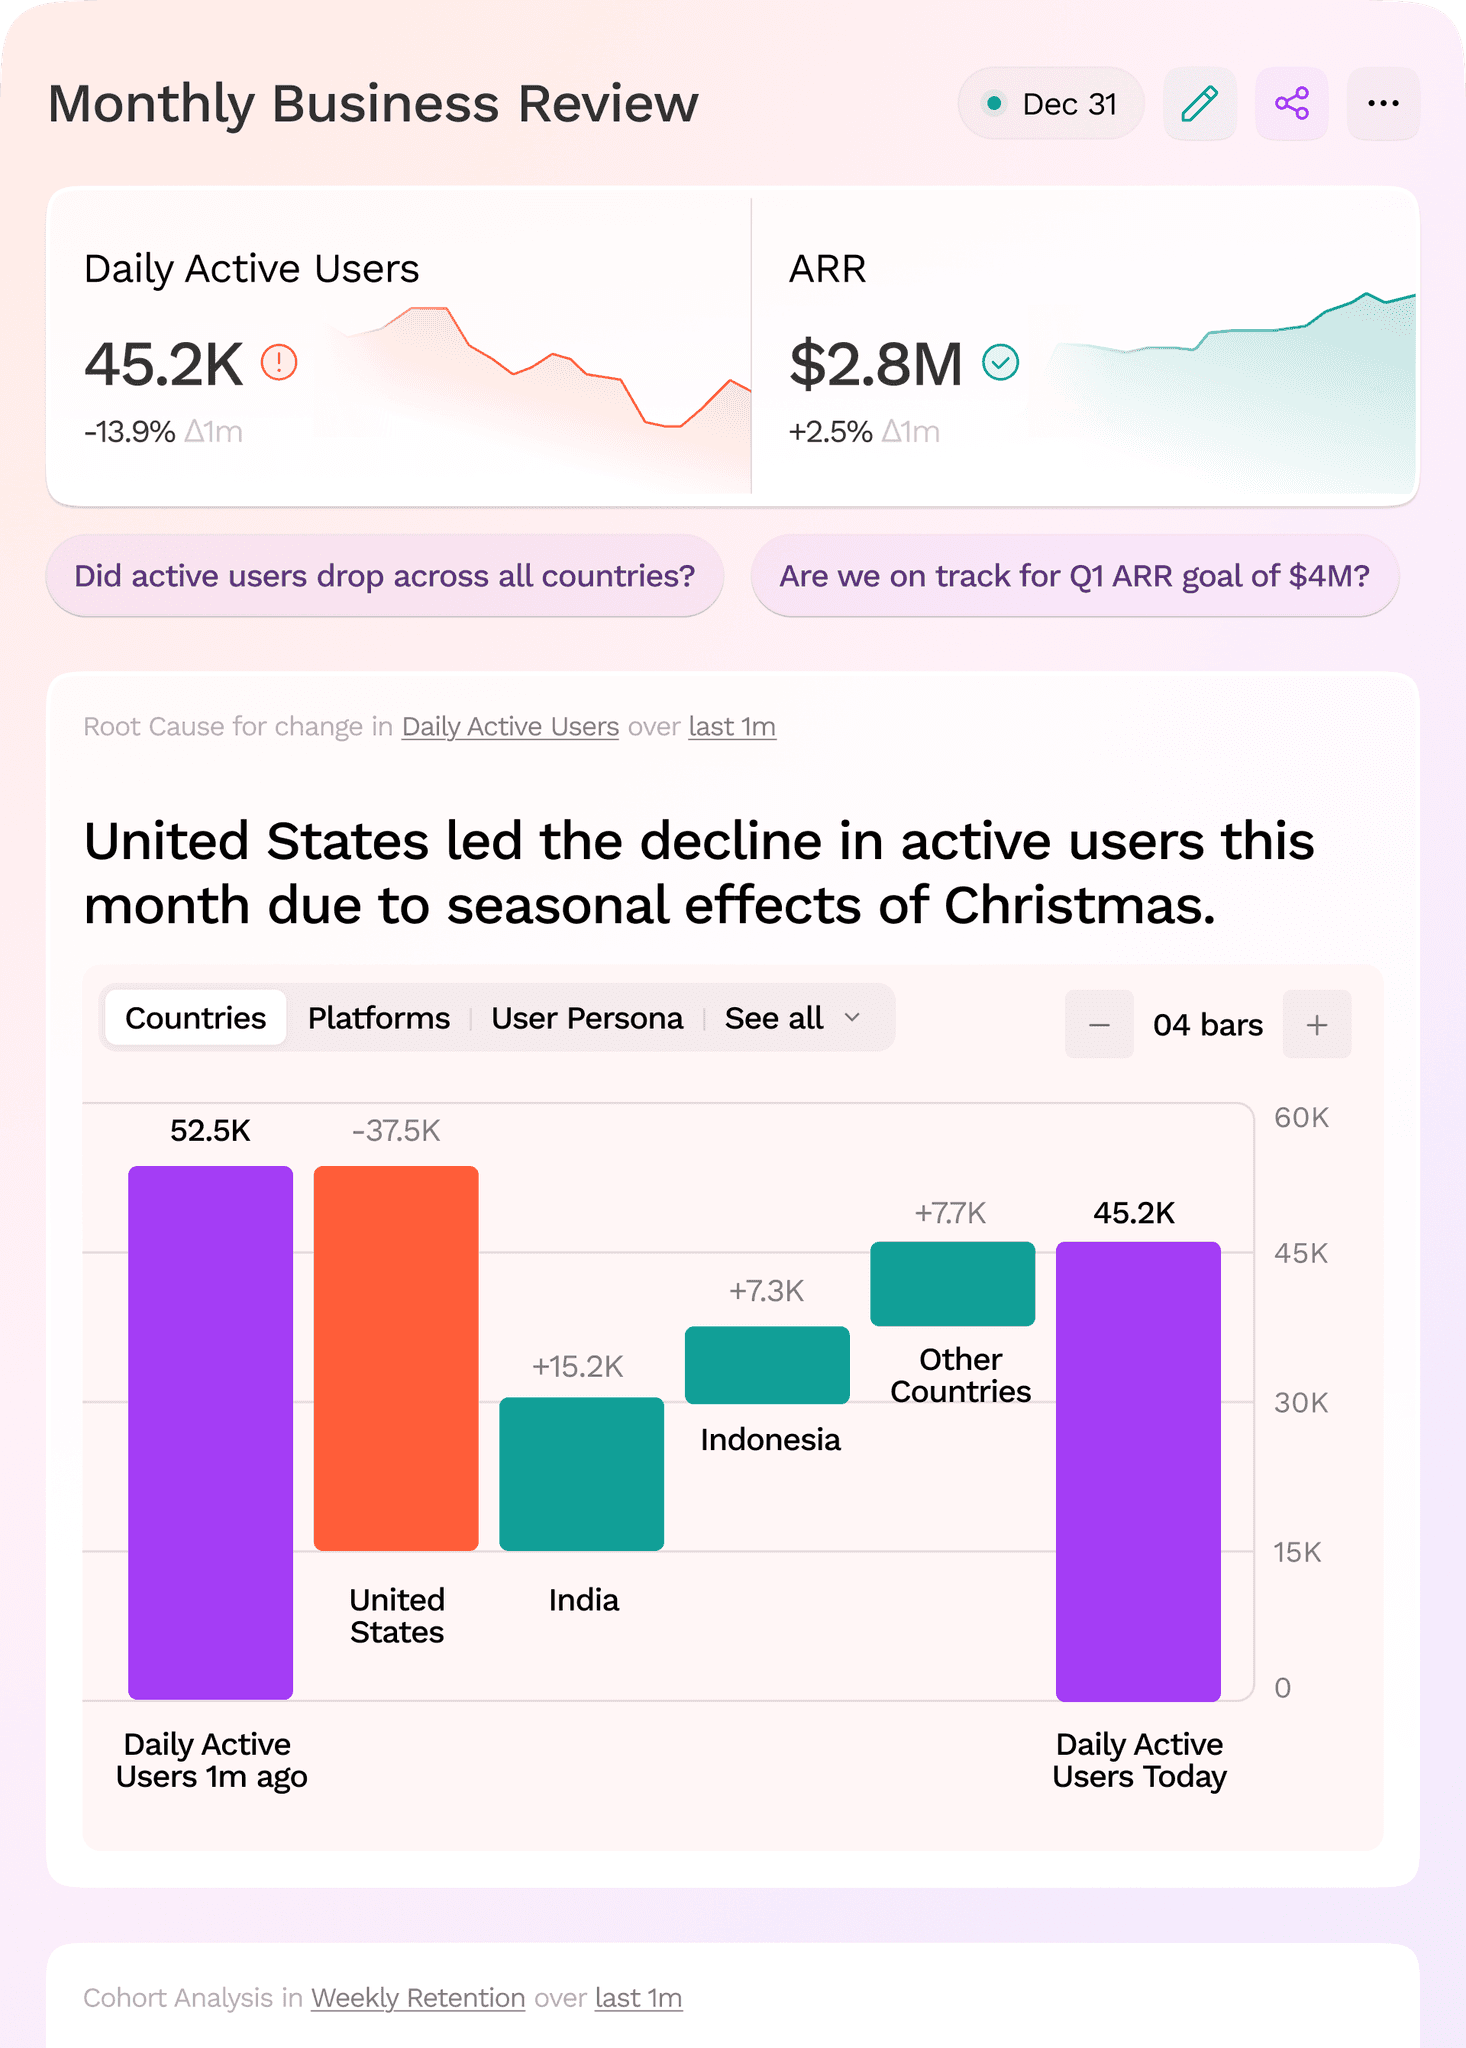Select the orange United States bar
Viewport: 1466px width, 2048px height.
396,1358
